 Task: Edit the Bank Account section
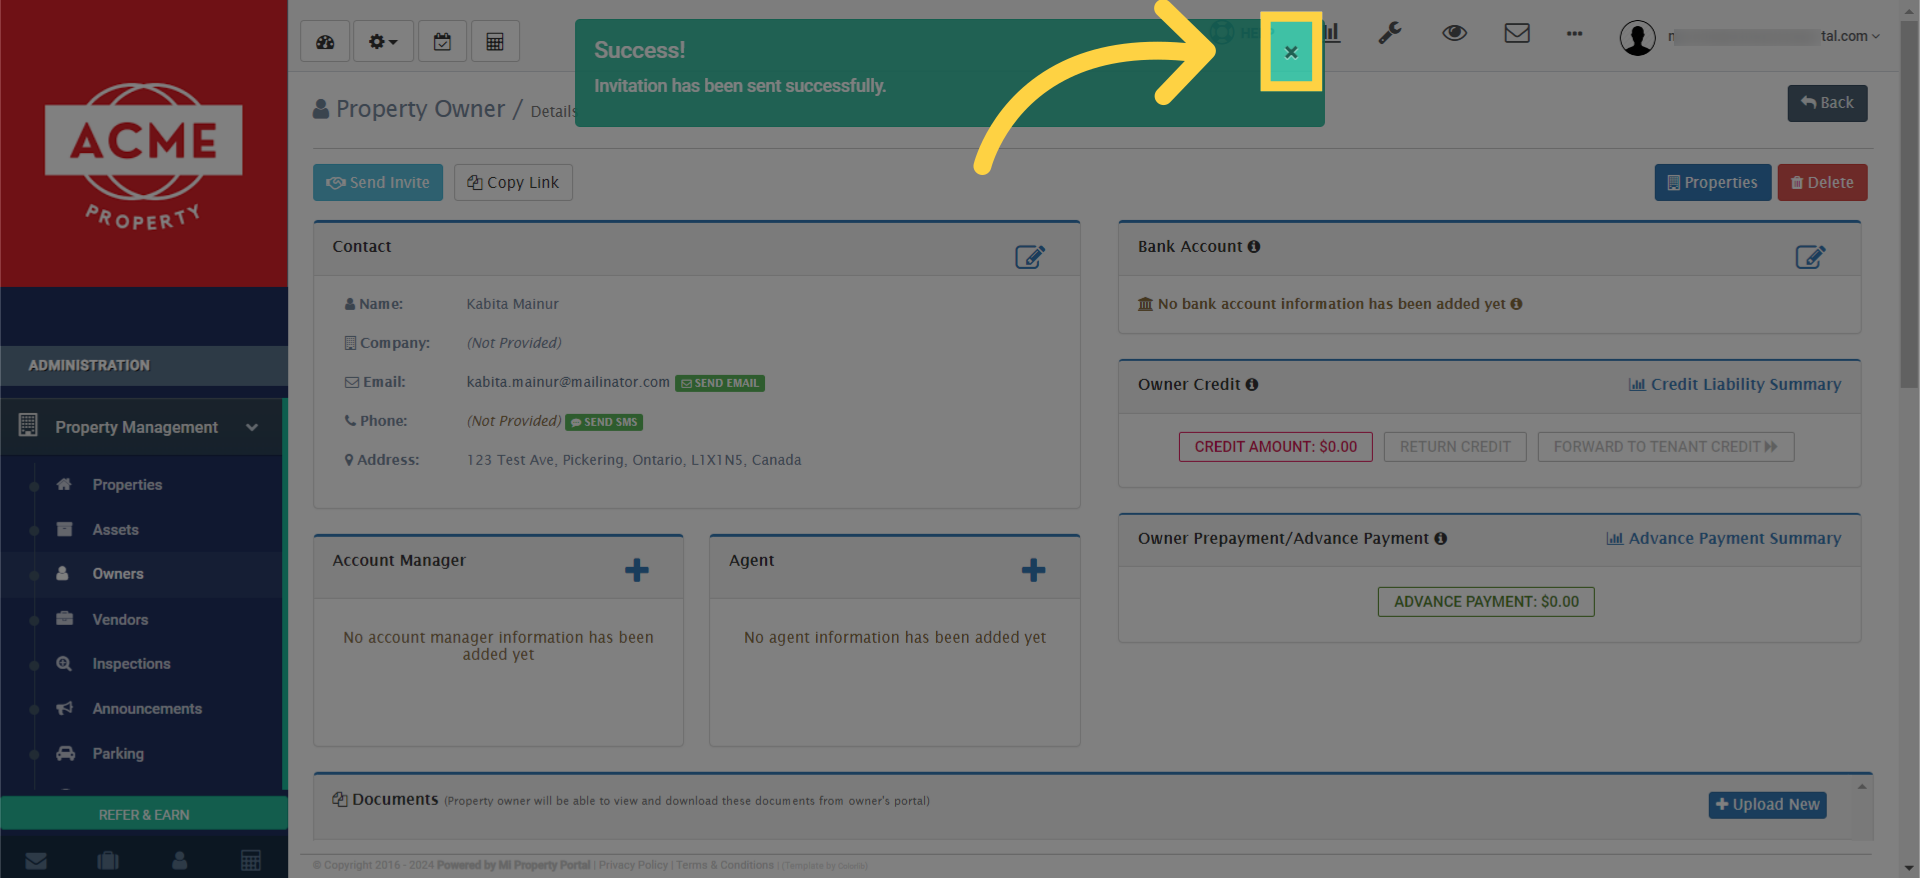tap(1810, 257)
